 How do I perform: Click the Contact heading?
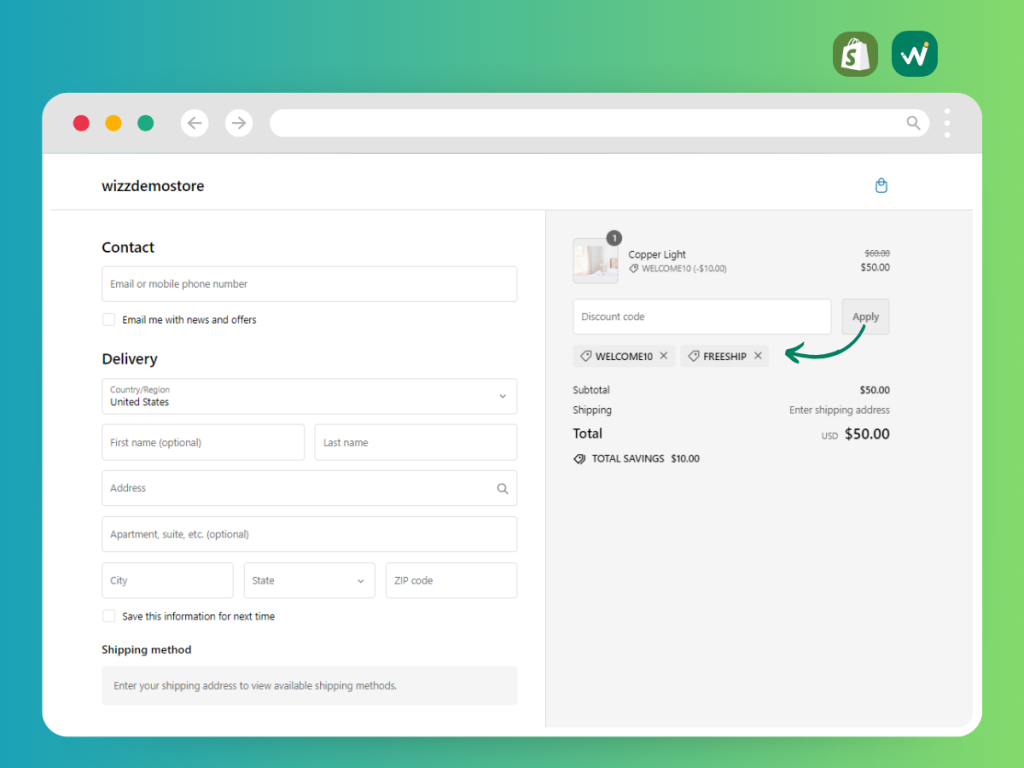point(128,248)
